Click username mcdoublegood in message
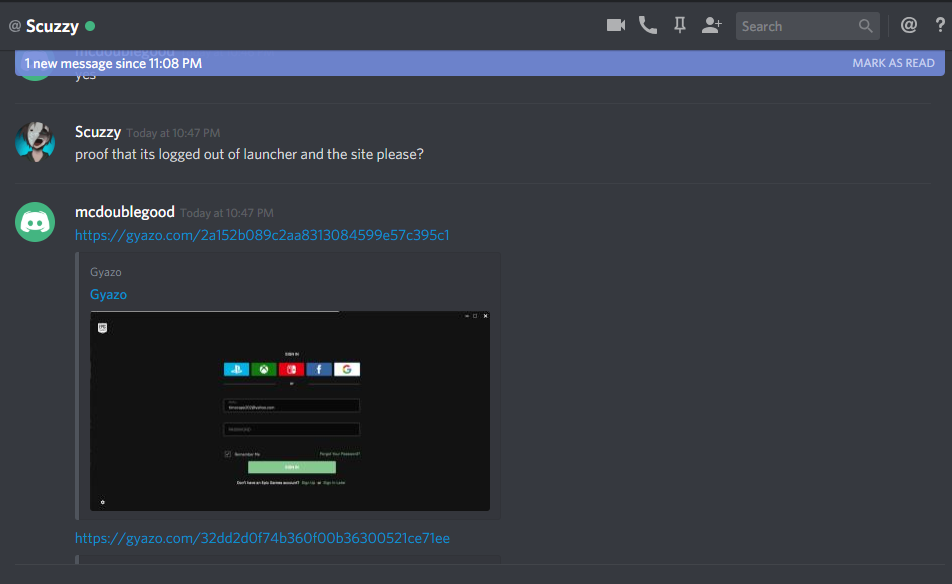The width and height of the screenshot is (952, 584). click(x=124, y=212)
